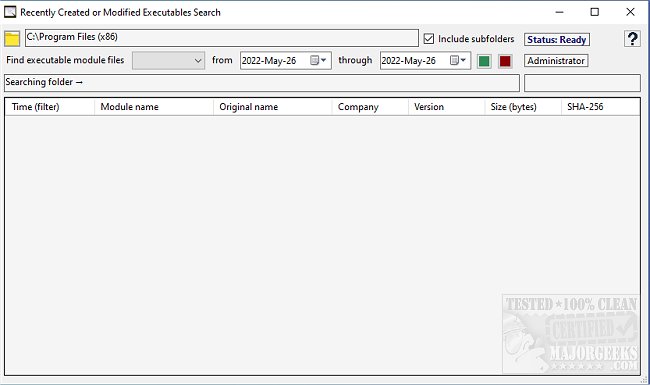Open the yellow folder browse icon

12,39
